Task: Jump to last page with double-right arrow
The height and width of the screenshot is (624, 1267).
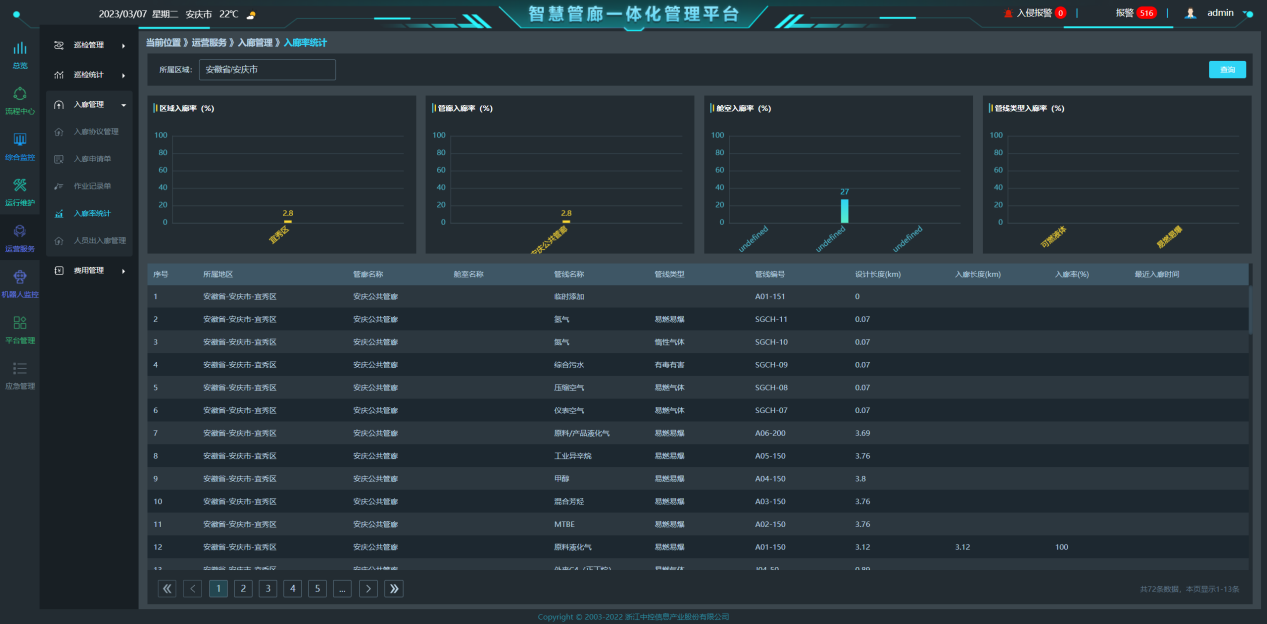Action: tap(394, 589)
